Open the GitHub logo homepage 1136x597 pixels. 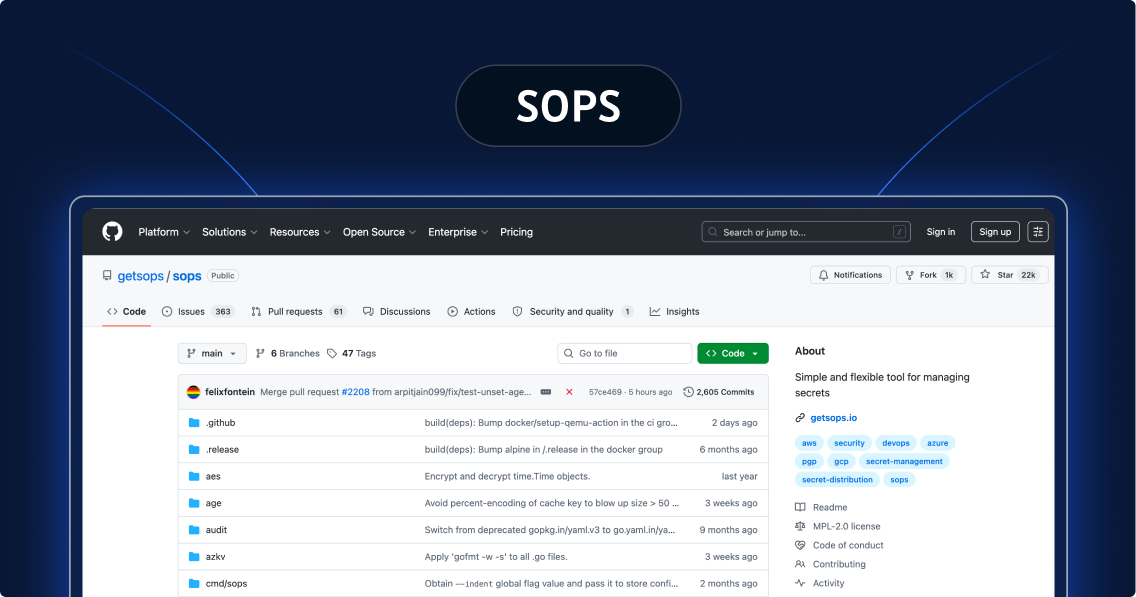click(x=112, y=232)
